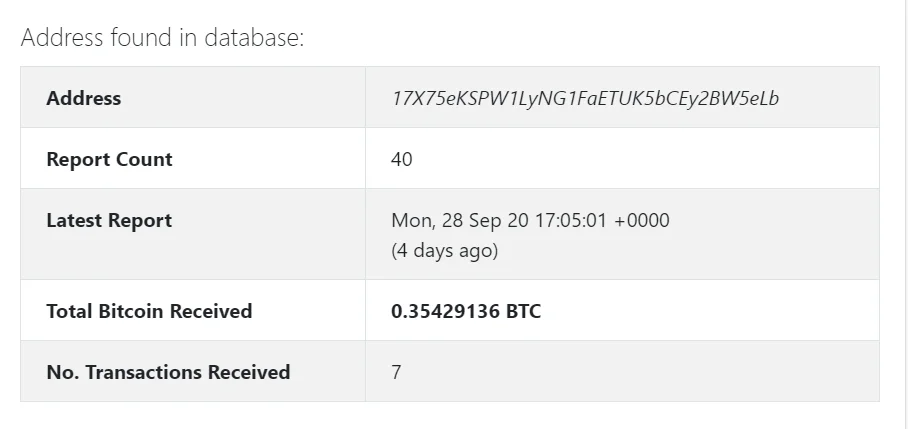Viewport: 908px width, 429px height.
Task: Click the report count value 40
Action: [x=402, y=159]
